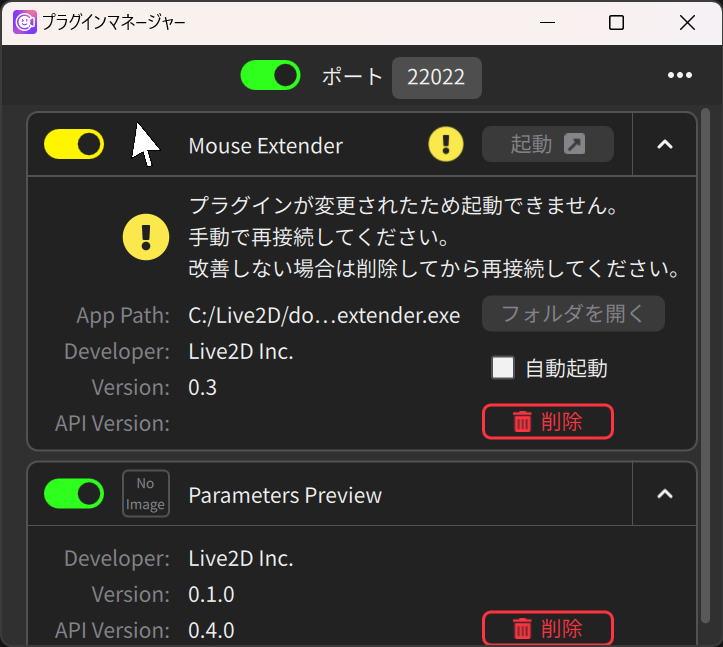Image resolution: width=723 pixels, height=647 pixels.
Task: Click the Version value 0.1.0
Action: 211,594
